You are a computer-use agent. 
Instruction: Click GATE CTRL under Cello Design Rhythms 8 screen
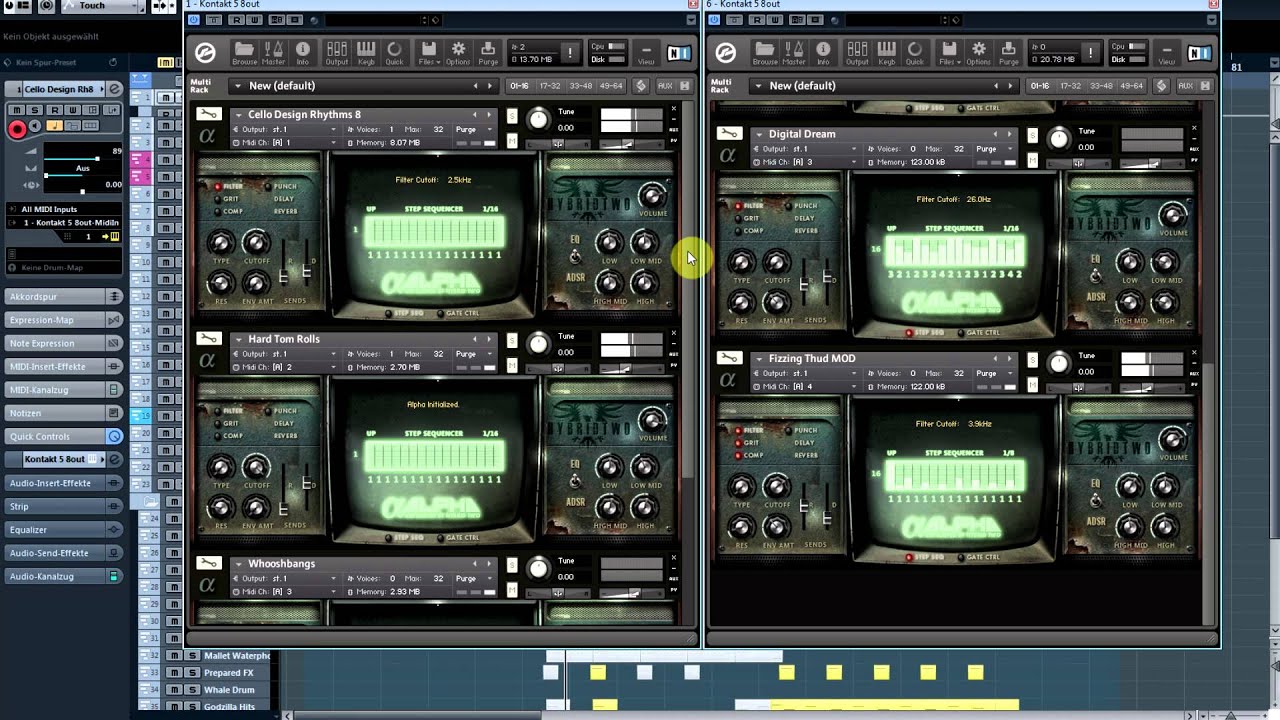pos(457,313)
